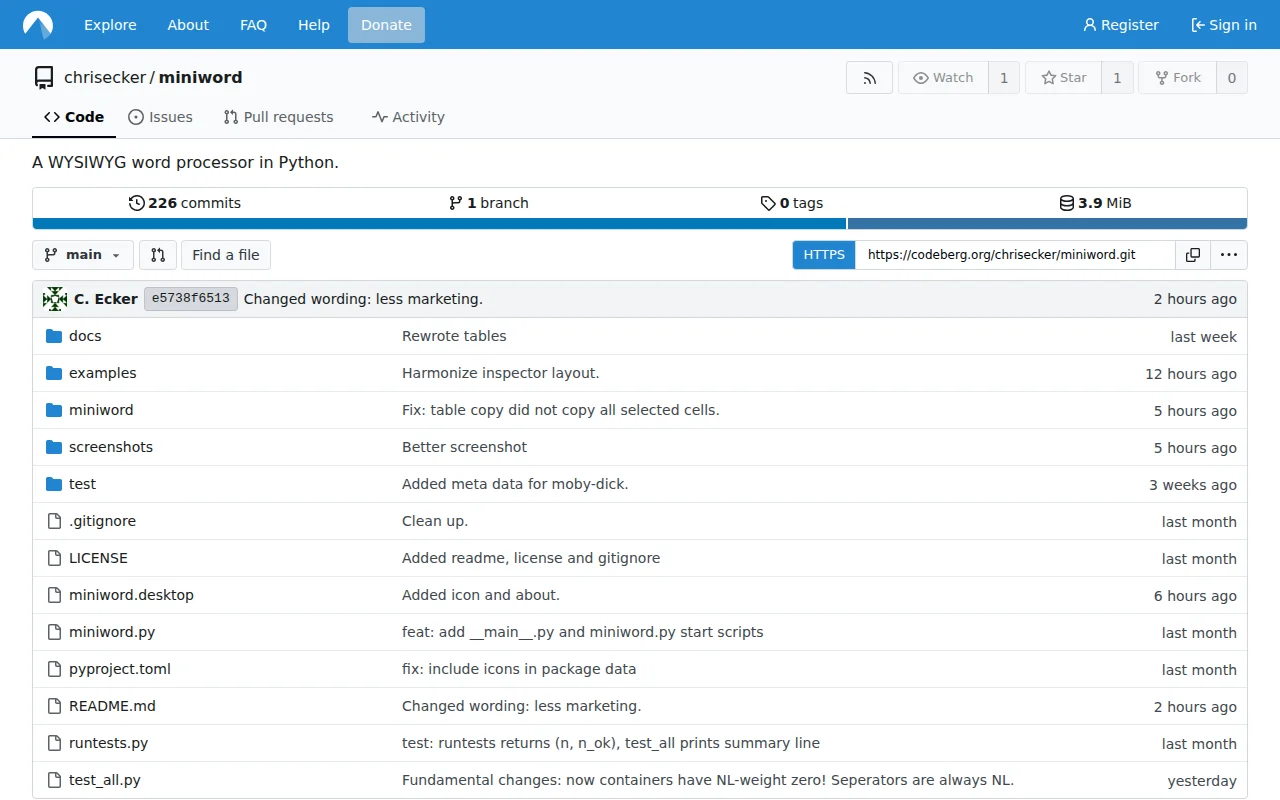Click the Find a file button

[x=226, y=255]
